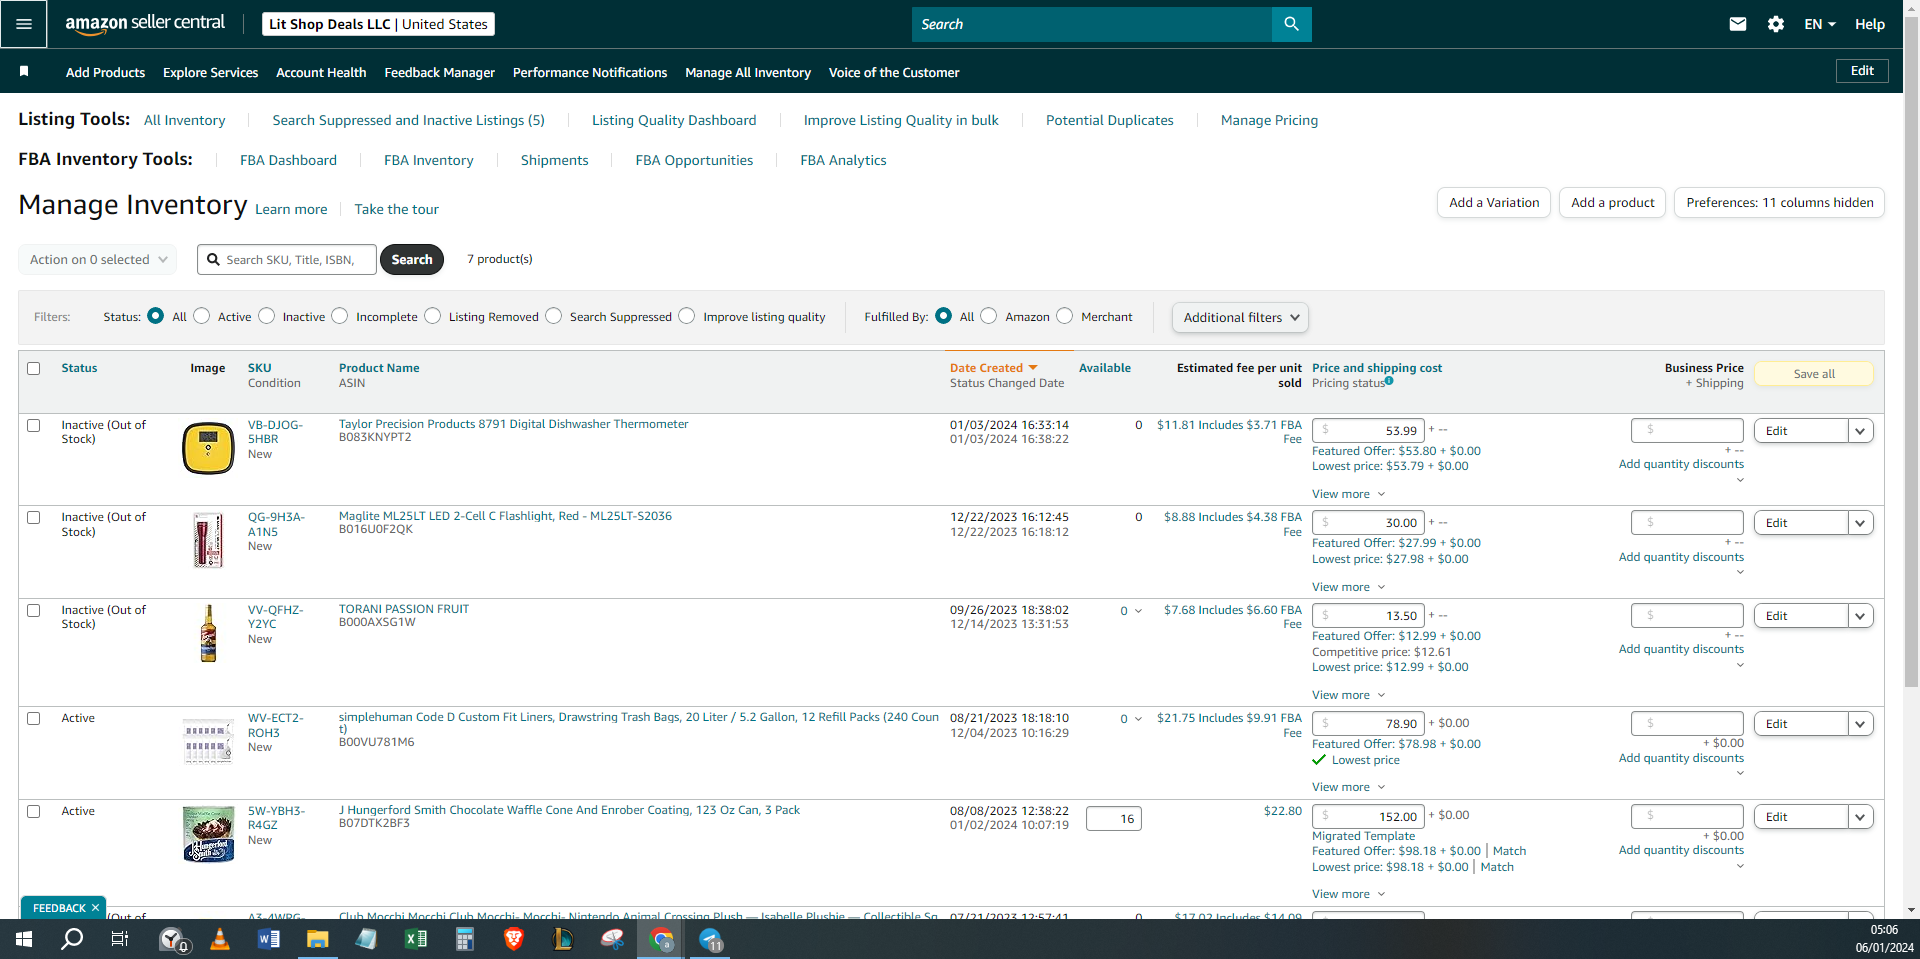The image size is (1920, 959).
Task: Check the box for the Maglite flashlight row
Action: coord(34,517)
